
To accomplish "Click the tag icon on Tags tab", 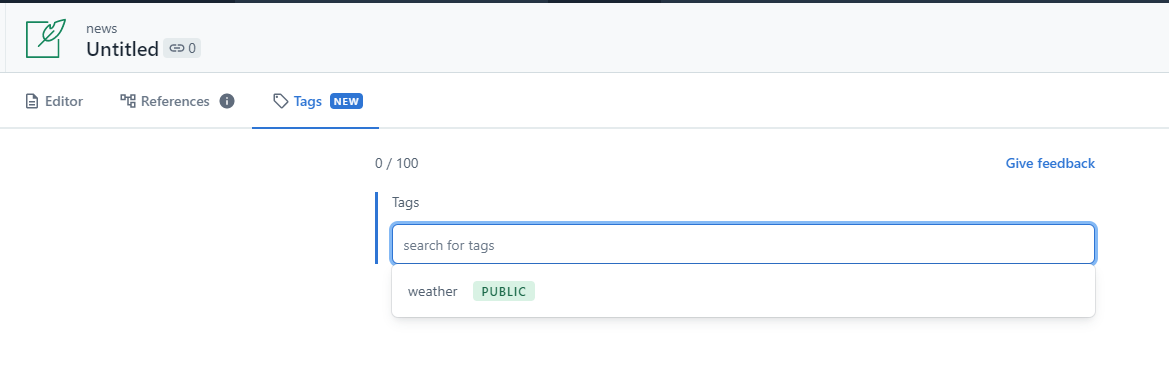I will tap(280, 101).
